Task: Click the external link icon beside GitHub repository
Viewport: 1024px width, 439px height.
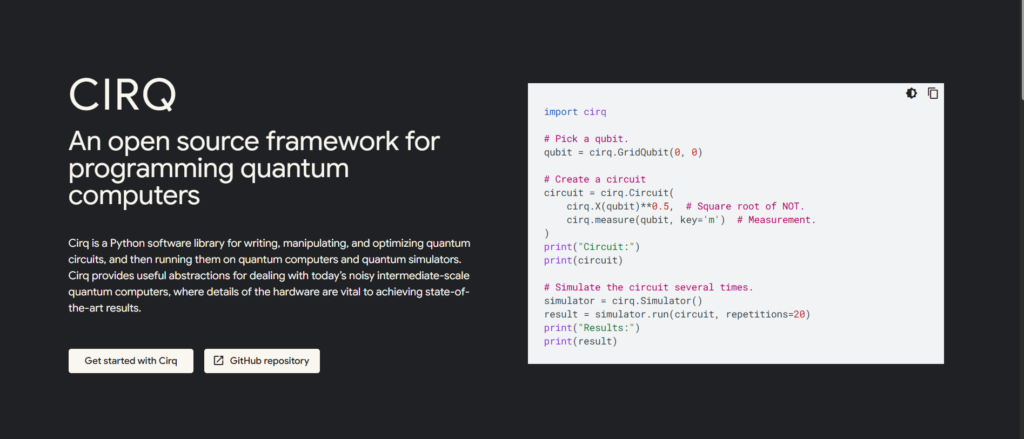Action: [x=219, y=361]
